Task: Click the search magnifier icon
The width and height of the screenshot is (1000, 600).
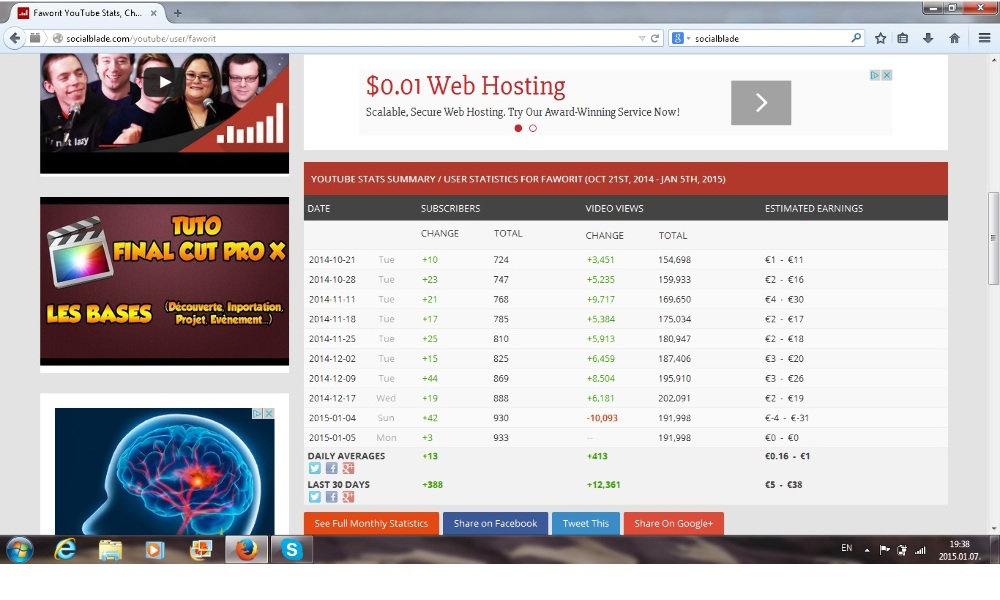Action: coord(856,38)
